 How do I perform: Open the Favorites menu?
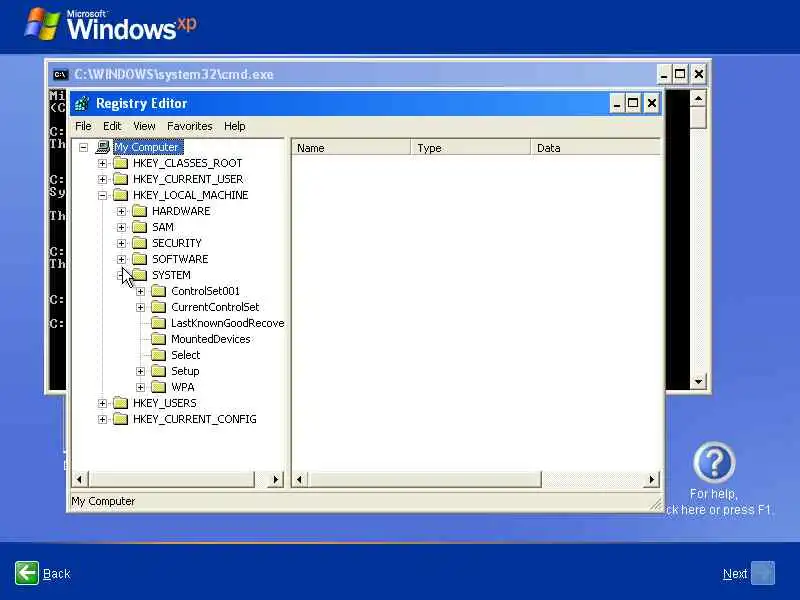click(189, 126)
